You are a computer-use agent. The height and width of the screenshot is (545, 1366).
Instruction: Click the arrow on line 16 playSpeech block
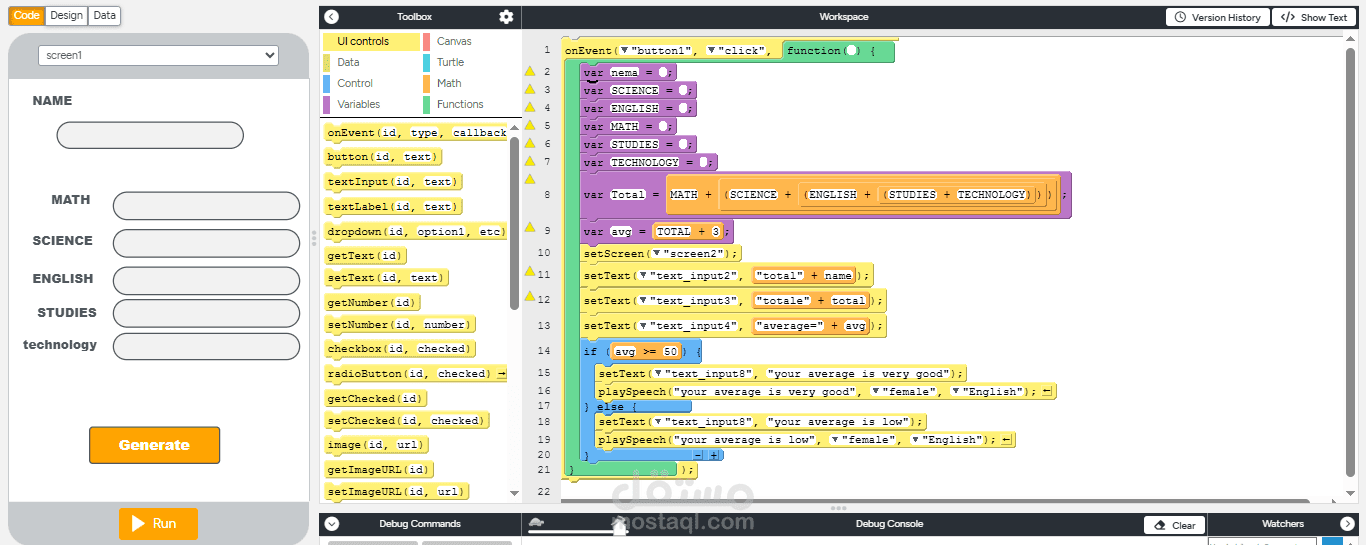1047,392
